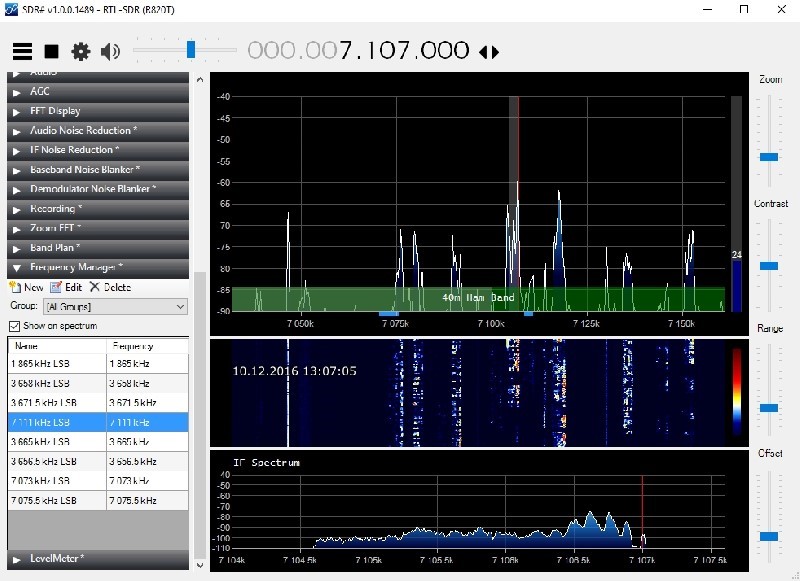The image size is (800, 581).
Task: Click New in Frequency Manager
Action: click(x=27, y=287)
